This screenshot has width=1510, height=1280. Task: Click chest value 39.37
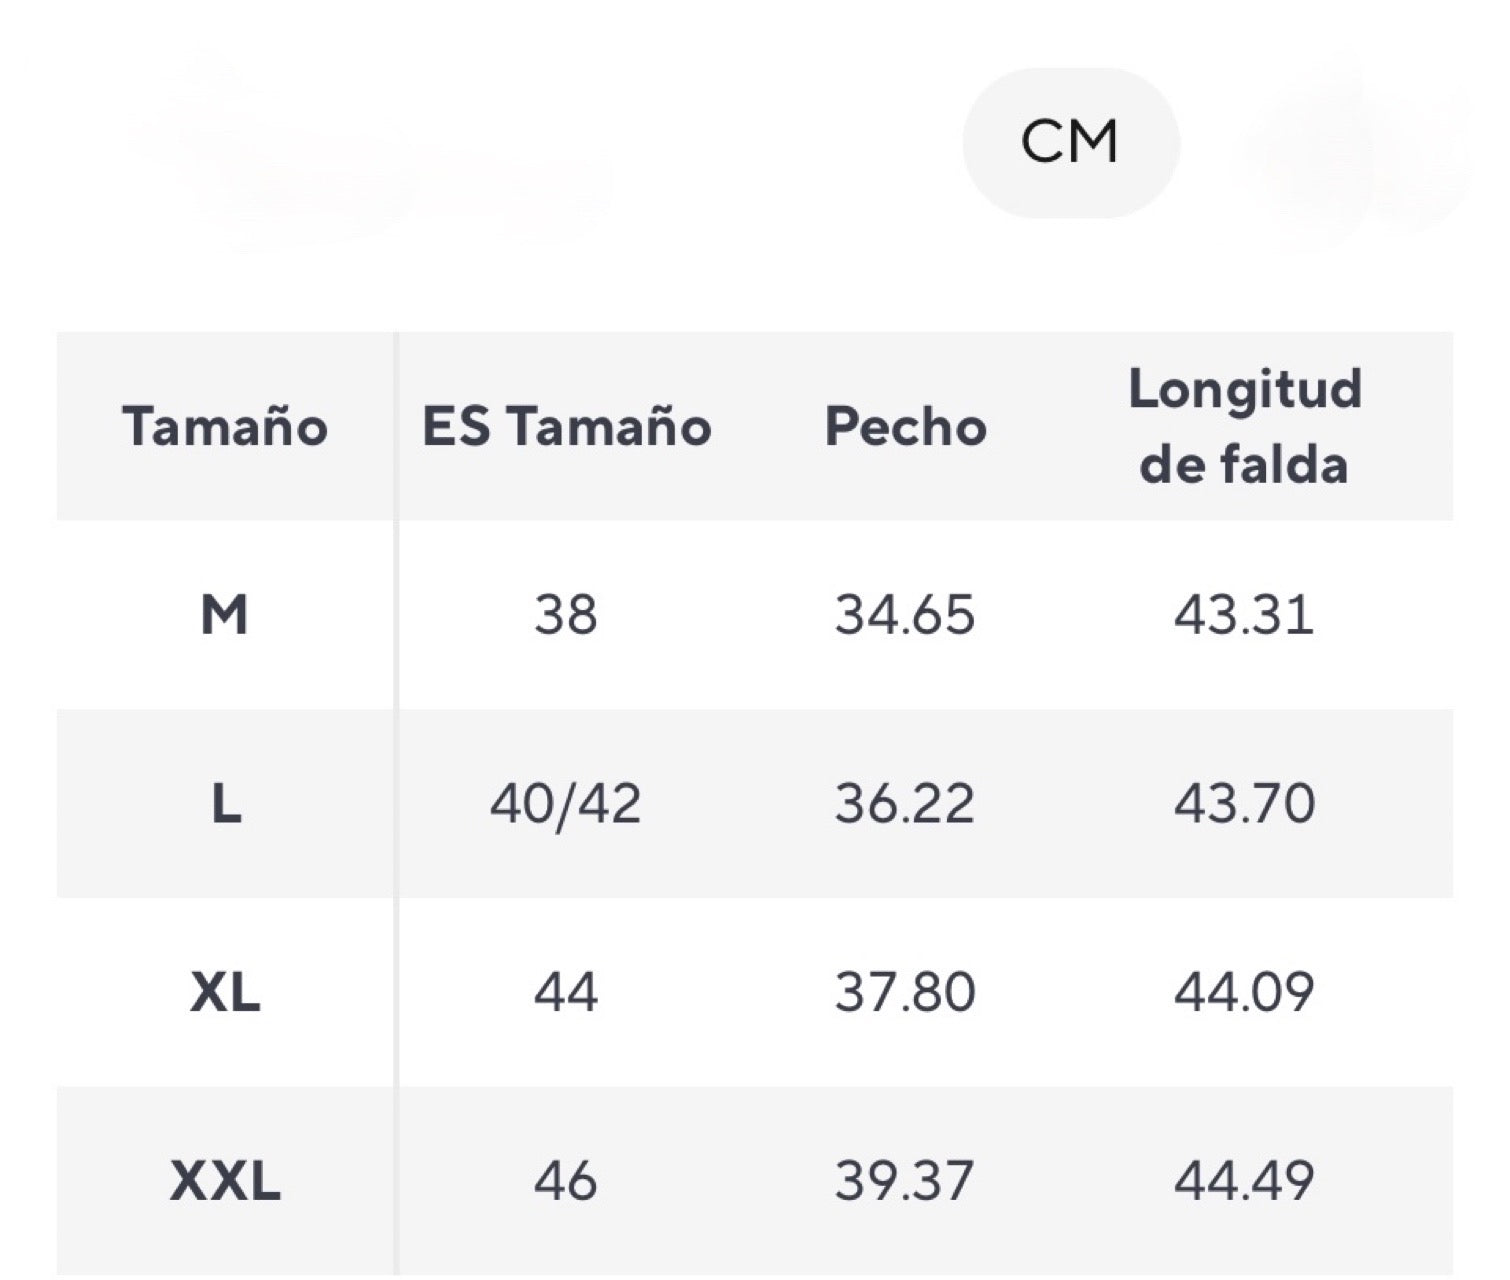pos(905,1181)
